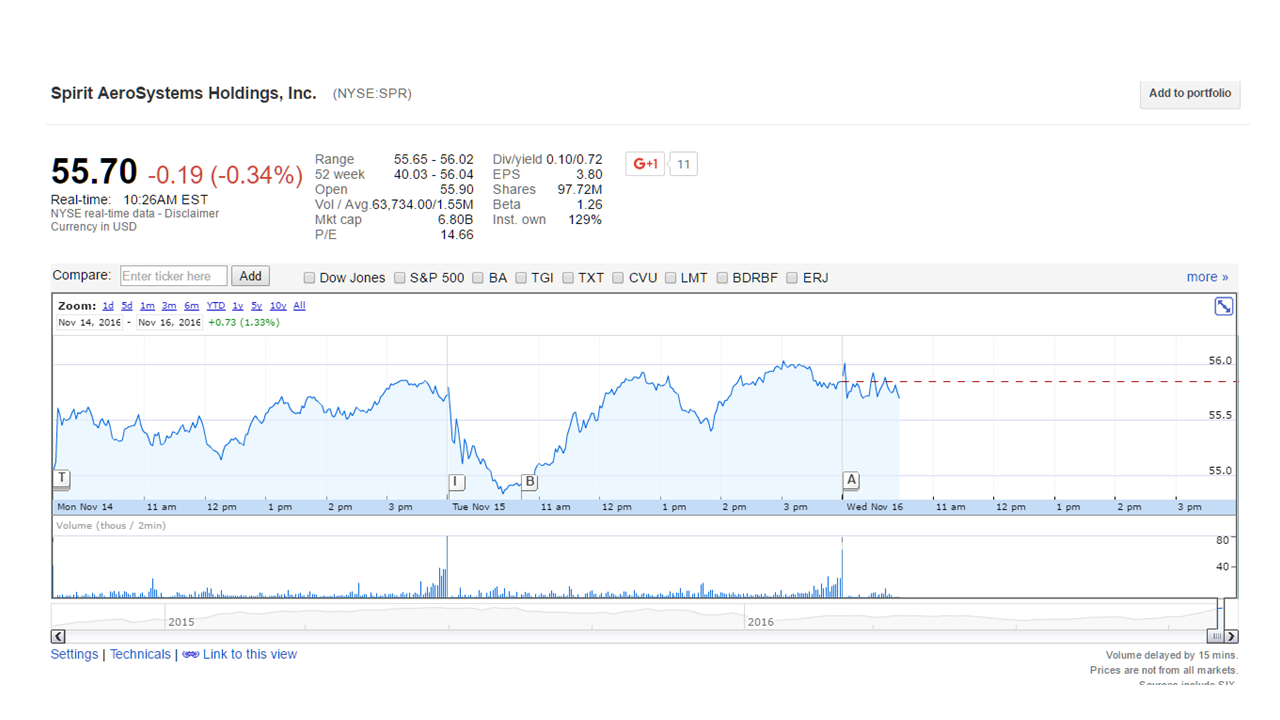Select the 6m zoom range
1280x720 pixels.
pyautogui.click(x=191, y=306)
